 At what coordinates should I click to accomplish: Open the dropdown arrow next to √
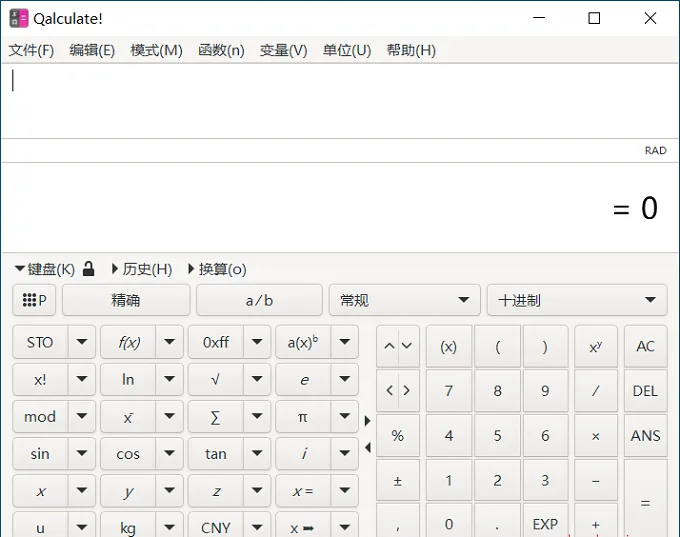(257, 380)
